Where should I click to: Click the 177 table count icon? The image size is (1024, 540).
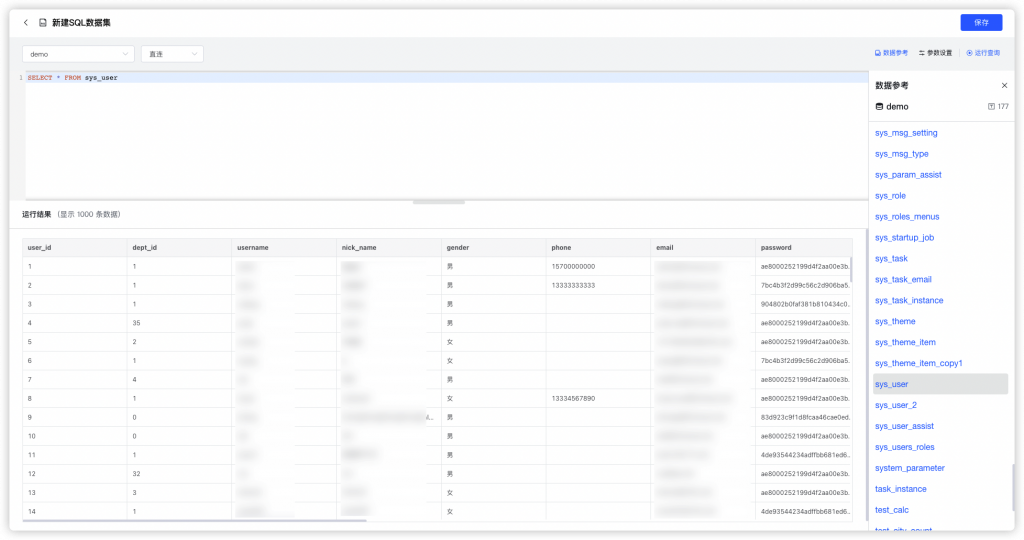tap(991, 106)
